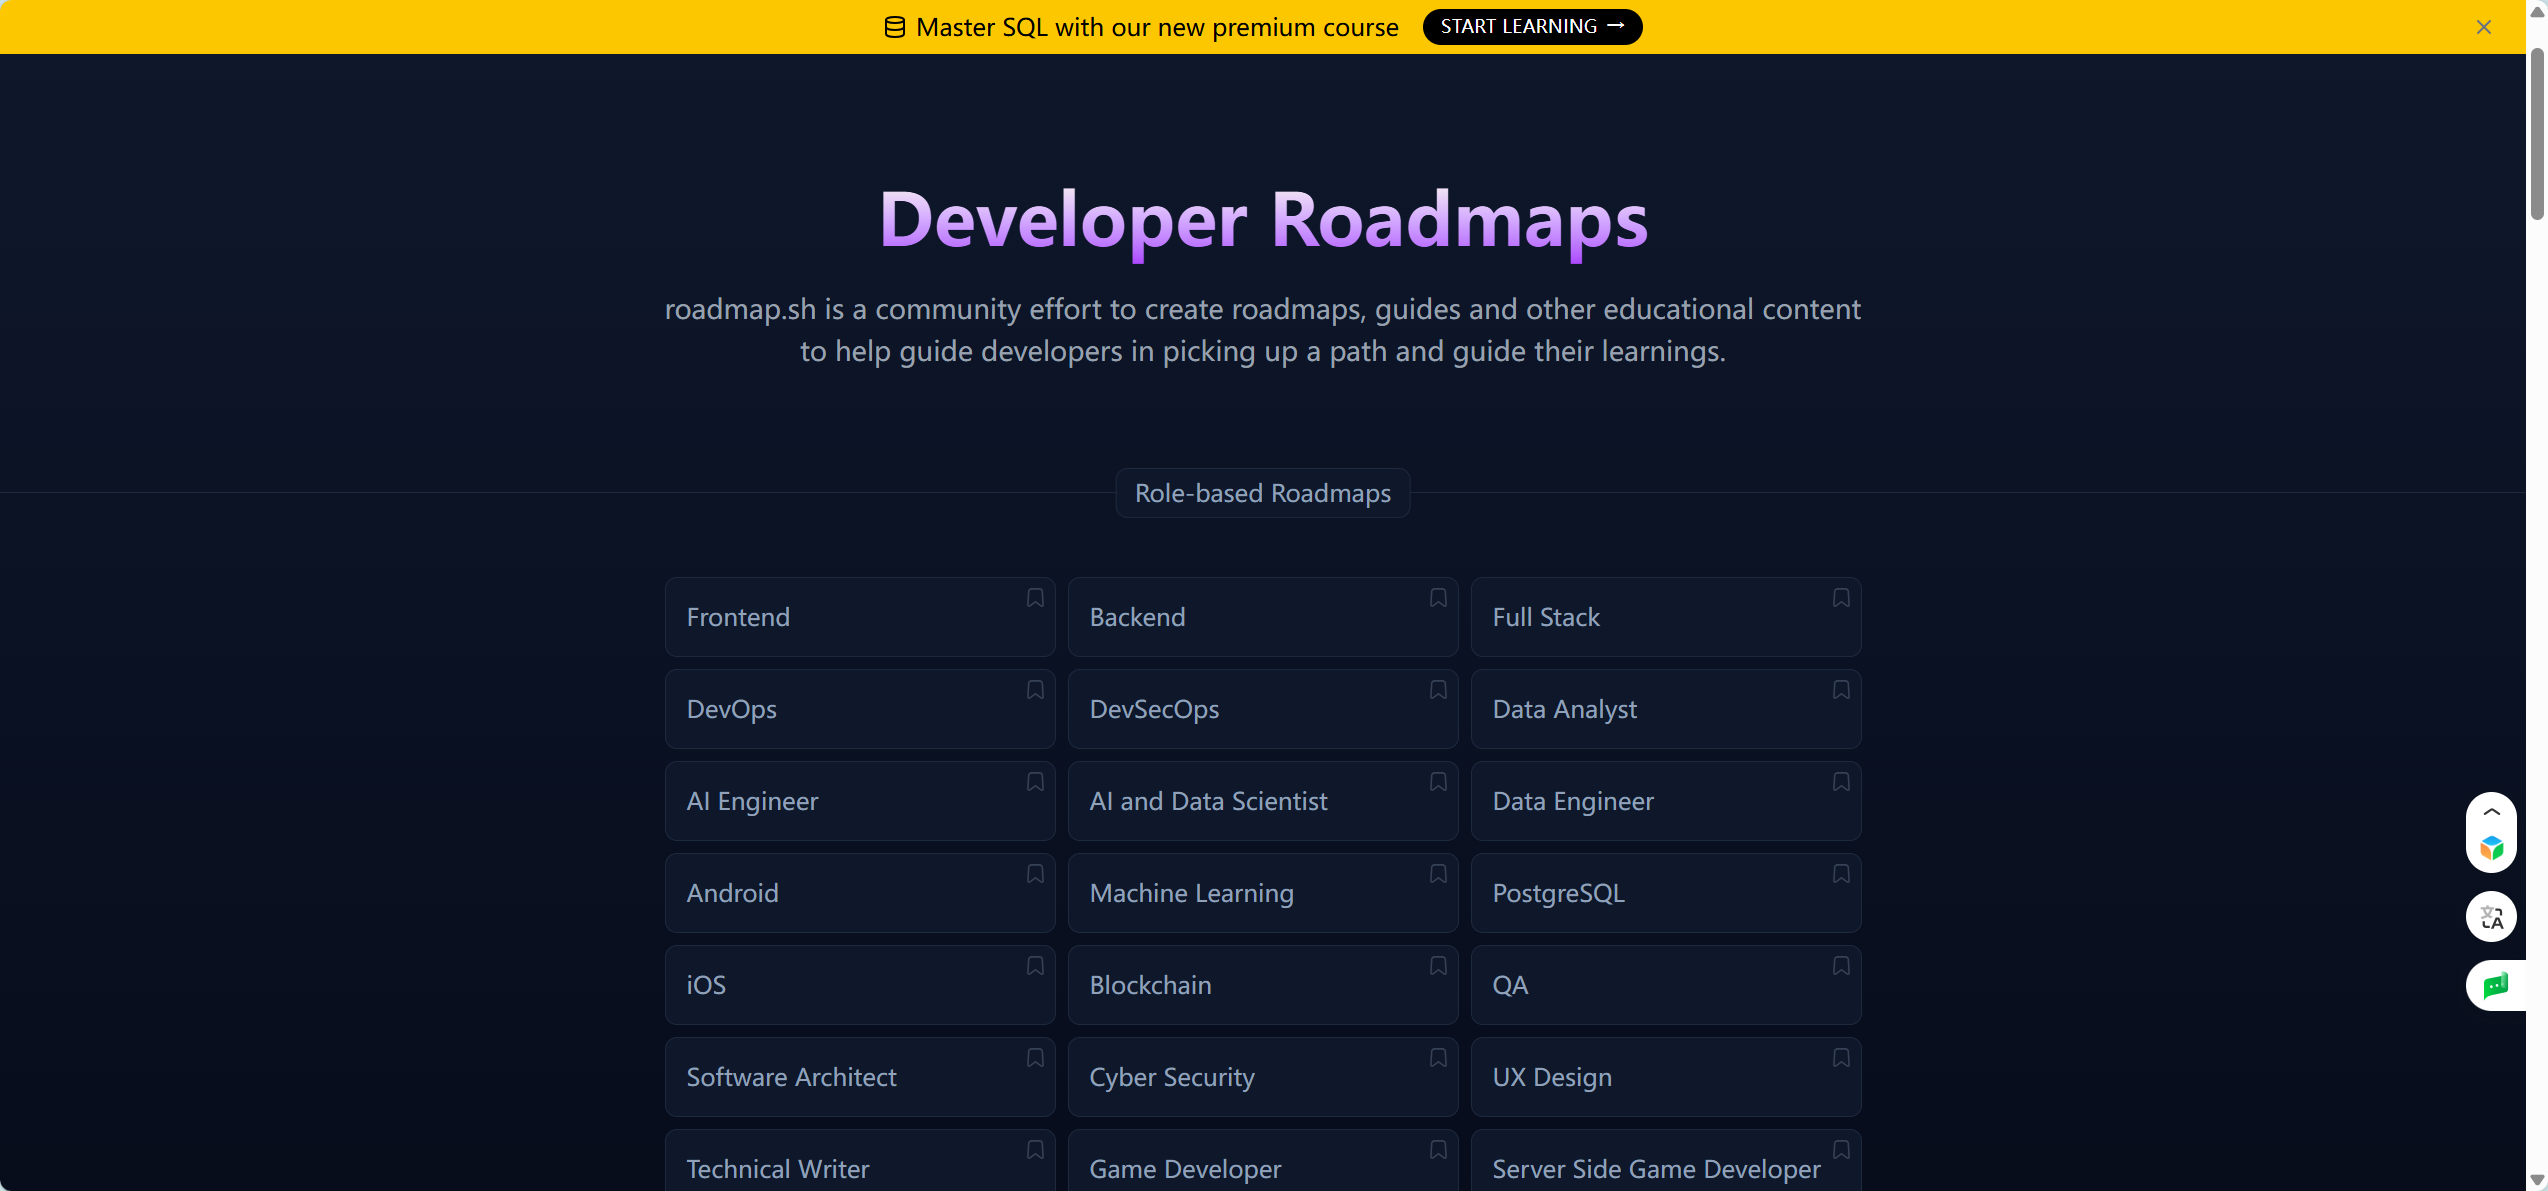Click the database icon in banner

pos(895,27)
